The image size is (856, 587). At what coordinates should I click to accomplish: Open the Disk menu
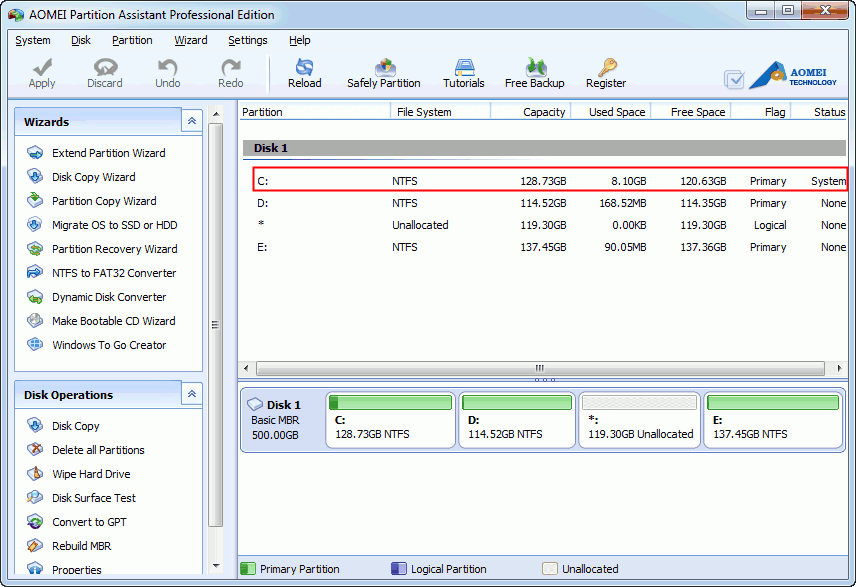[81, 40]
